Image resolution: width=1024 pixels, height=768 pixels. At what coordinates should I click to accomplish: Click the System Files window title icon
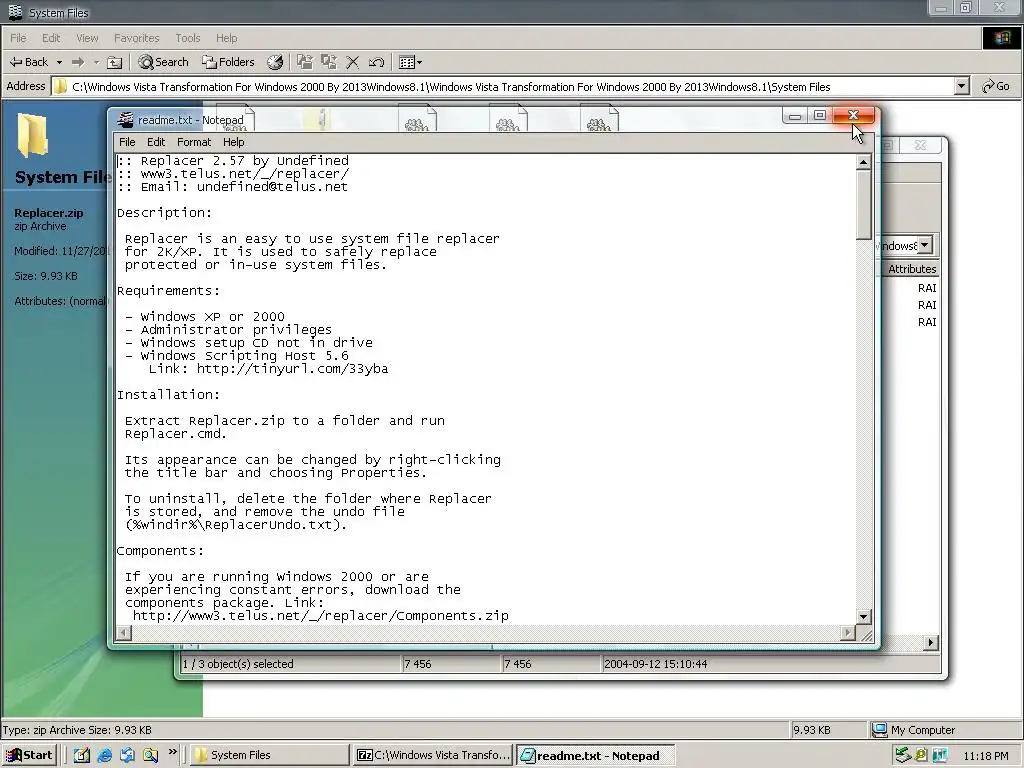coord(14,12)
